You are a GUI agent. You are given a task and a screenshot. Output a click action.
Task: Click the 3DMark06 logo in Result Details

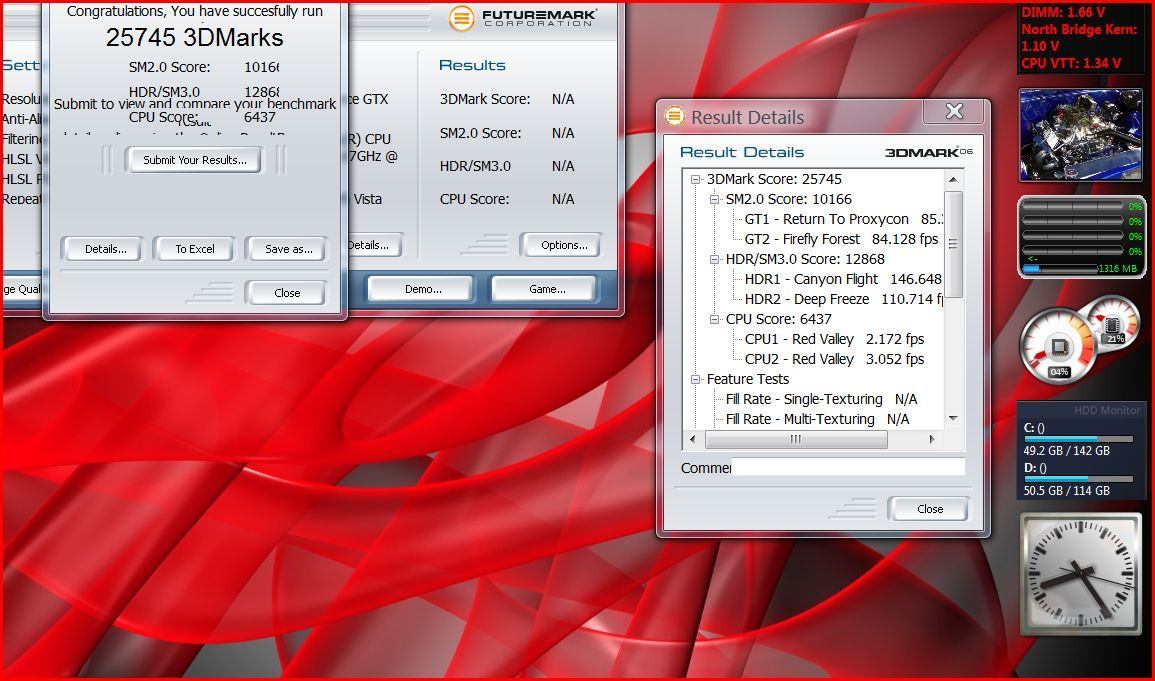point(928,152)
